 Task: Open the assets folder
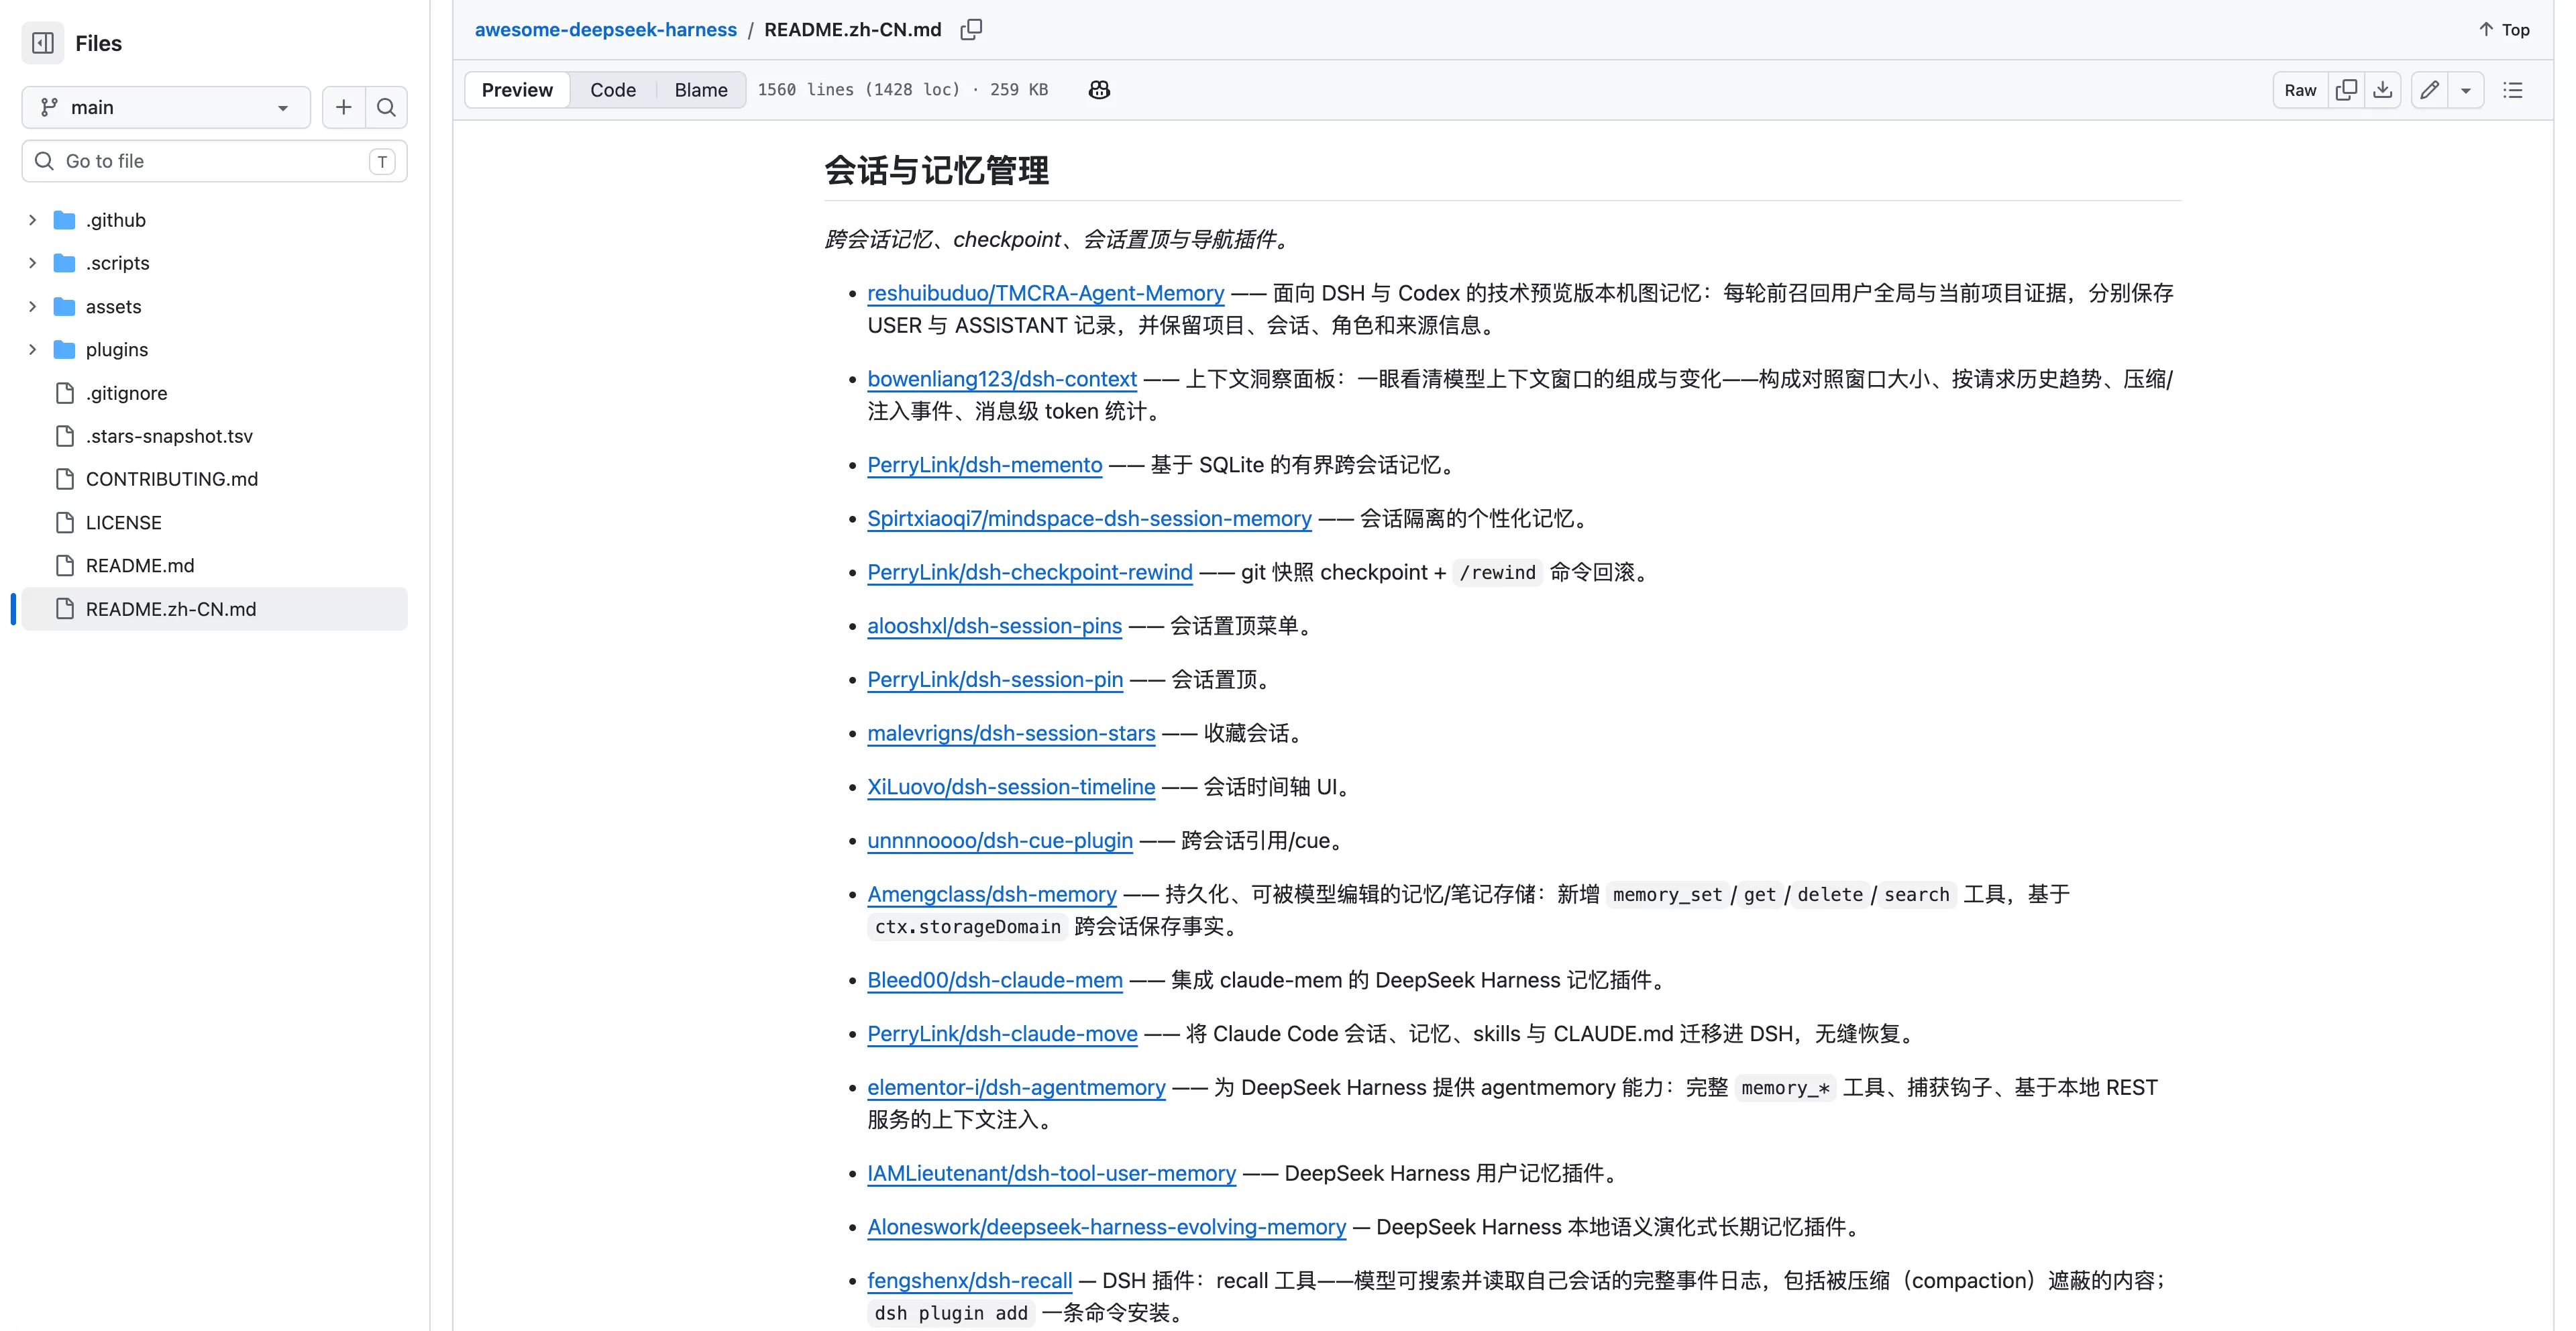click(113, 306)
